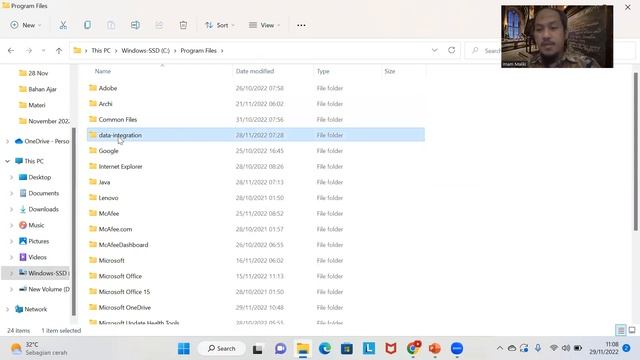
Task: Select Documents in navigation pane
Action: [43, 193]
